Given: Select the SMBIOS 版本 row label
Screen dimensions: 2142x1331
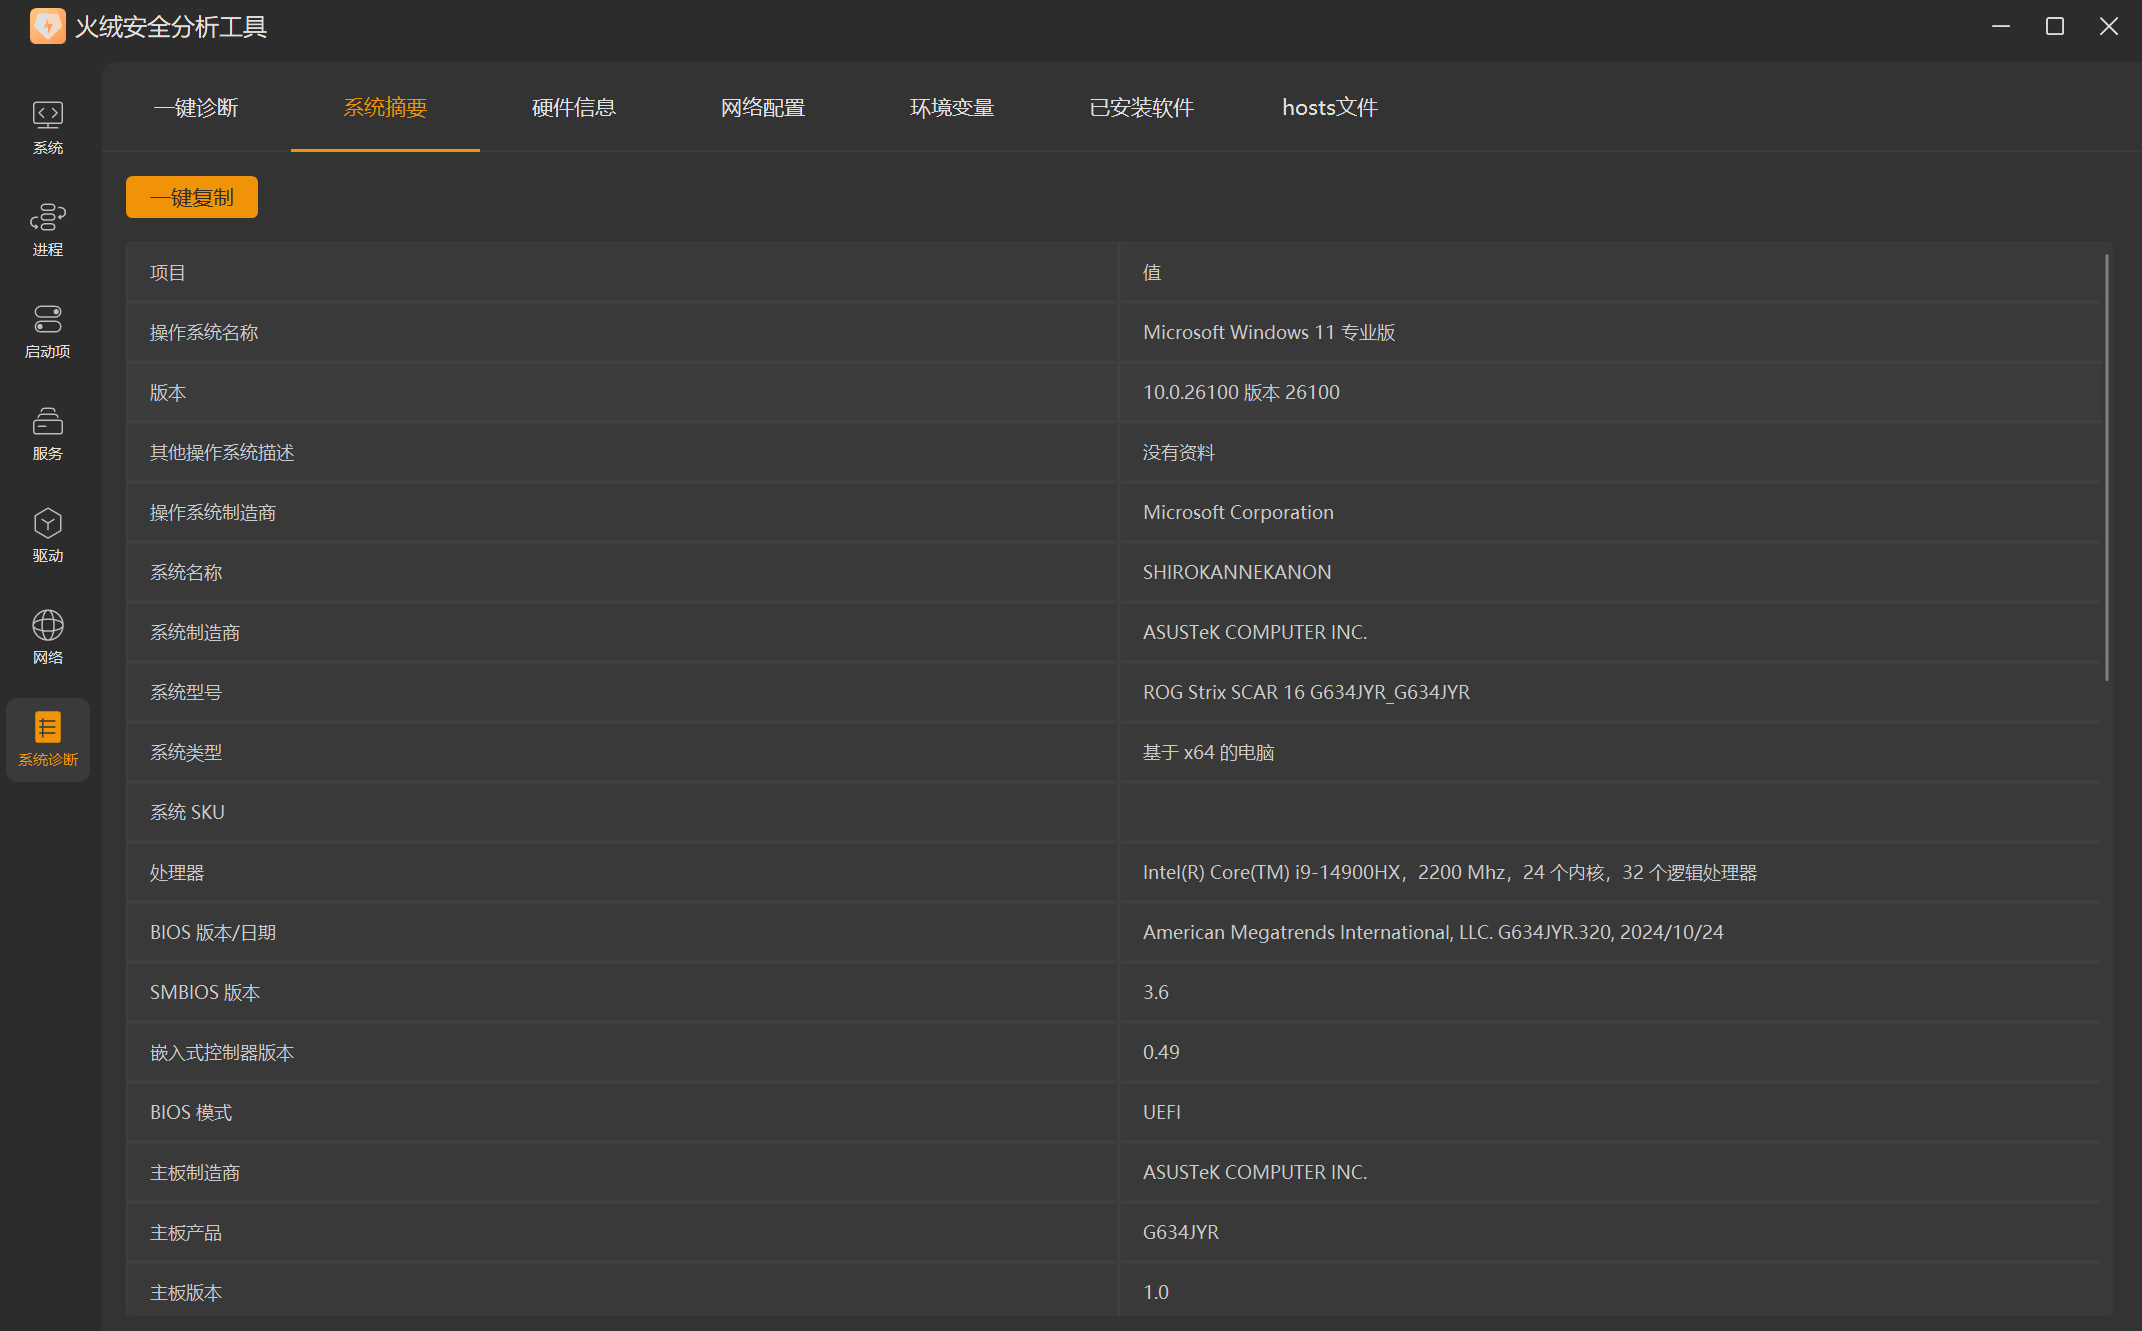Looking at the screenshot, I should [x=205, y=992].
